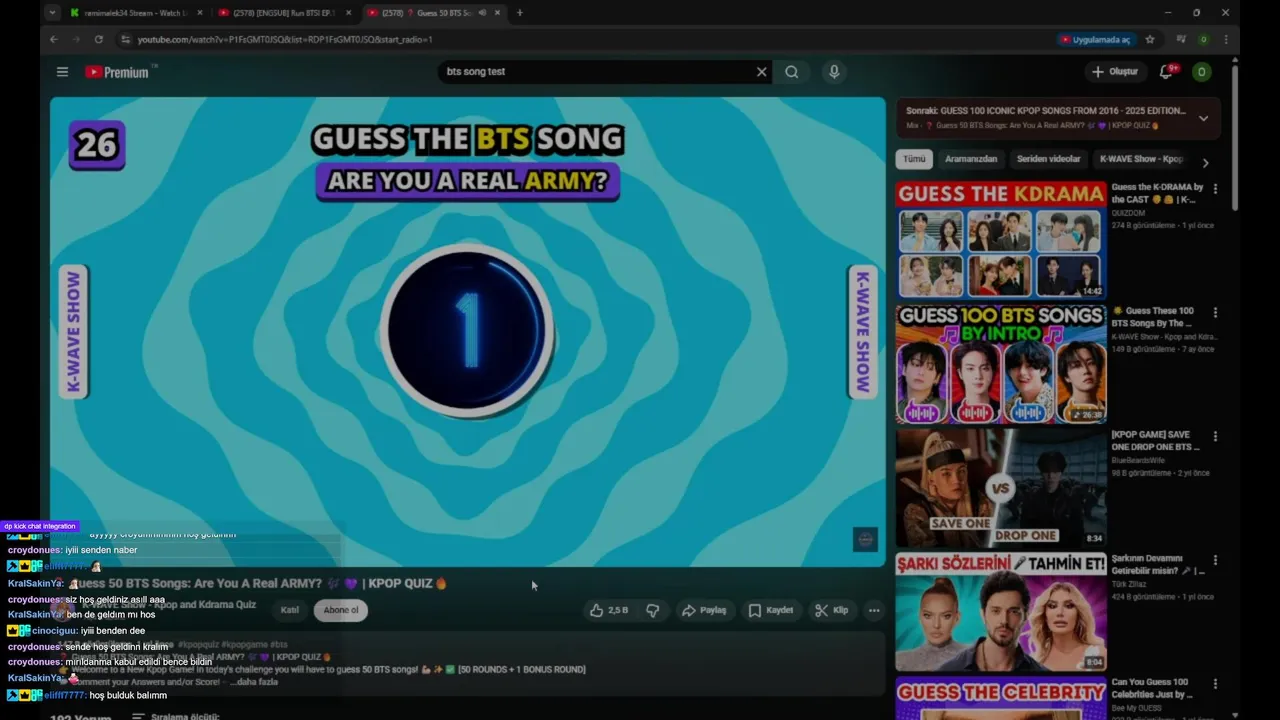Click the 'Katıl' join button
The height and width of the screenshot is (720, 1280).
pos(290,610)
